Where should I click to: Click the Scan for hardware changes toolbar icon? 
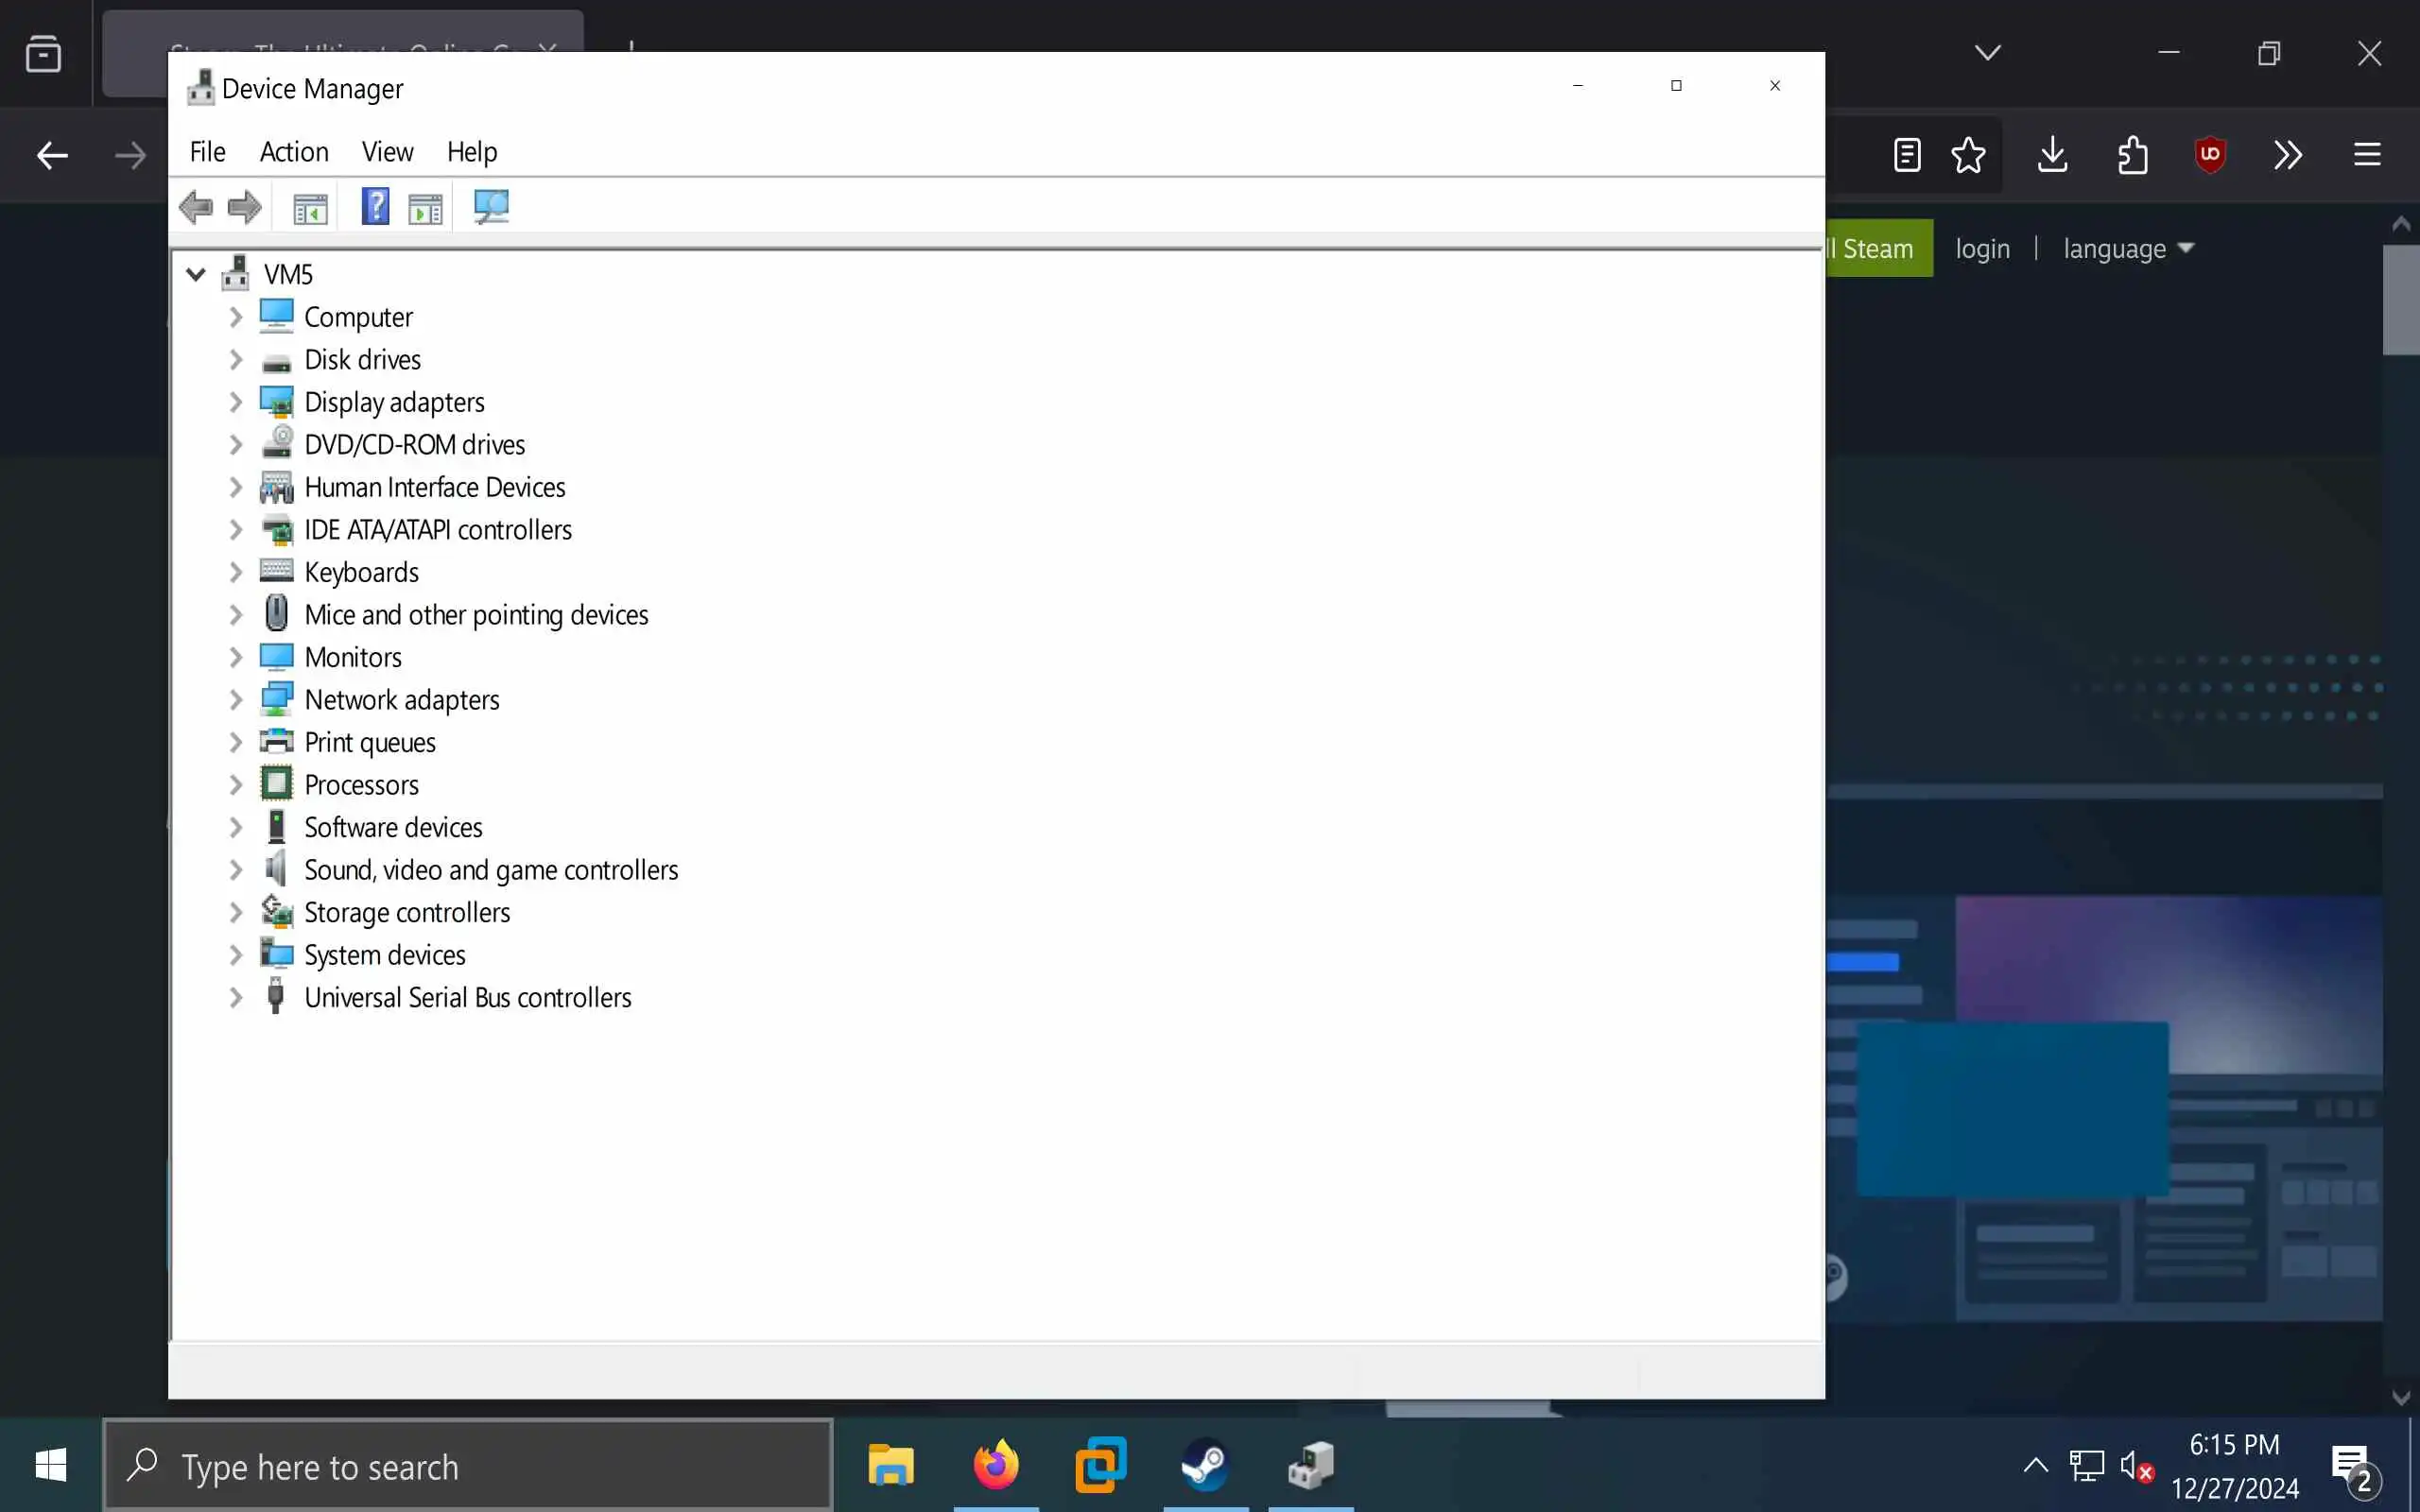(x=491, y=207)
